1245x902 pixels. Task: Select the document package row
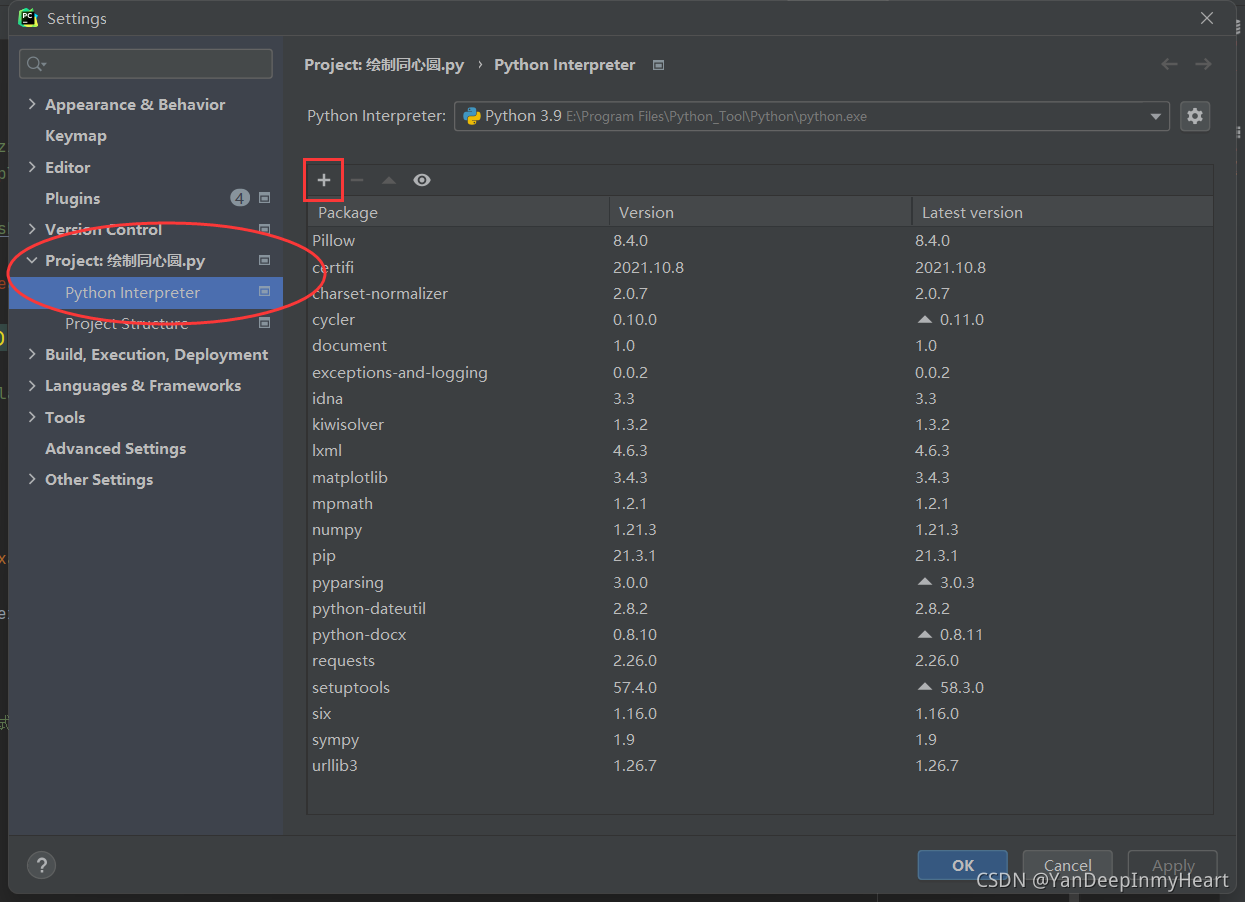point(760,346)
